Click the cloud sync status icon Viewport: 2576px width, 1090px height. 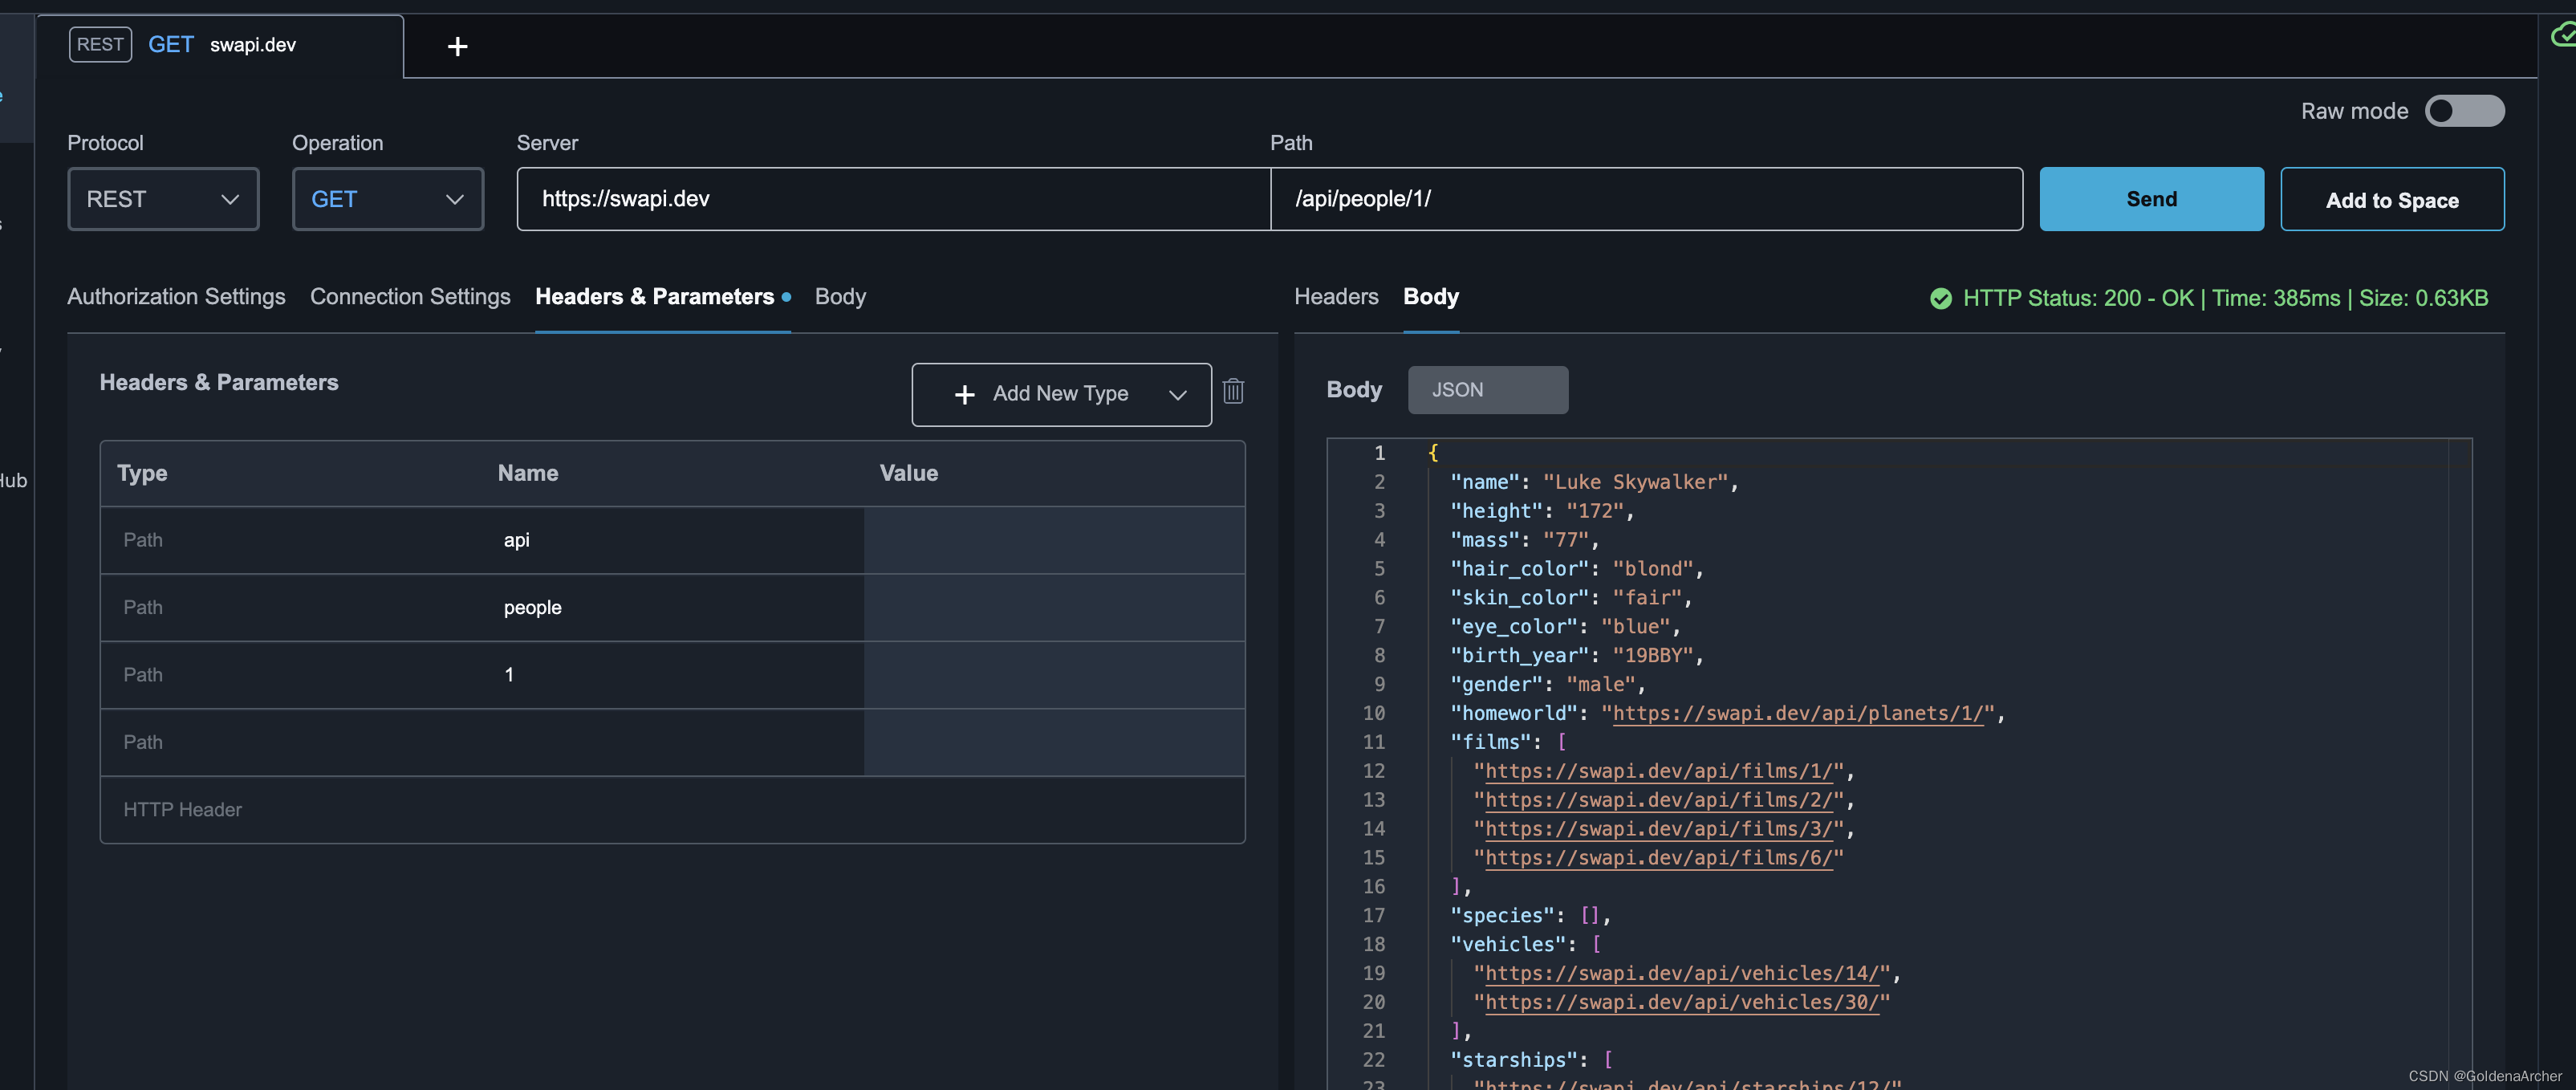point(2563,36)
